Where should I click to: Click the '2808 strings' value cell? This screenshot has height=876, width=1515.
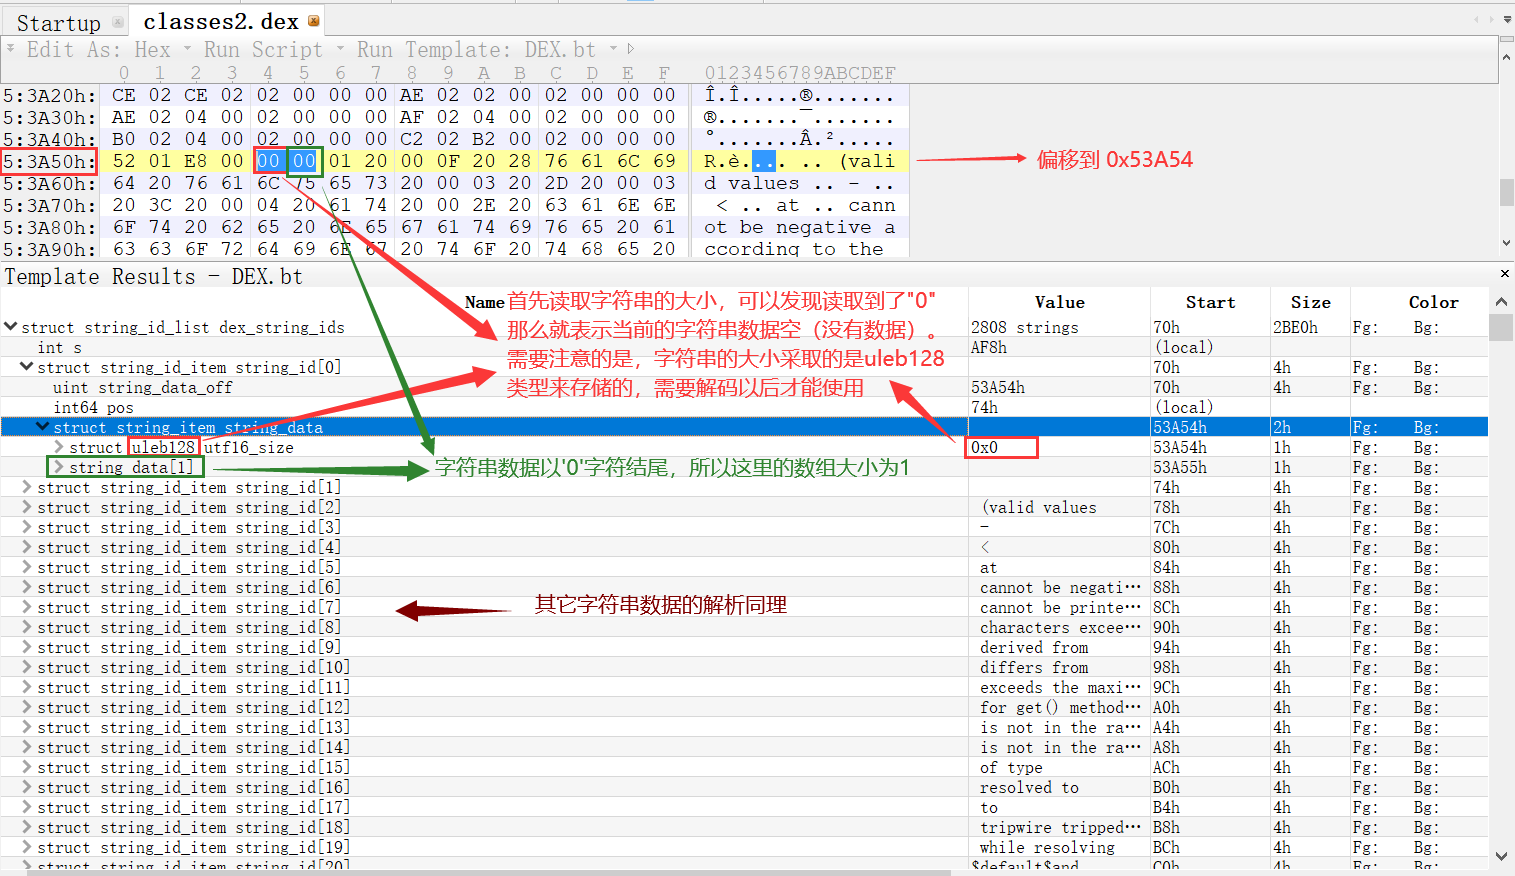tap(1024, 327)
